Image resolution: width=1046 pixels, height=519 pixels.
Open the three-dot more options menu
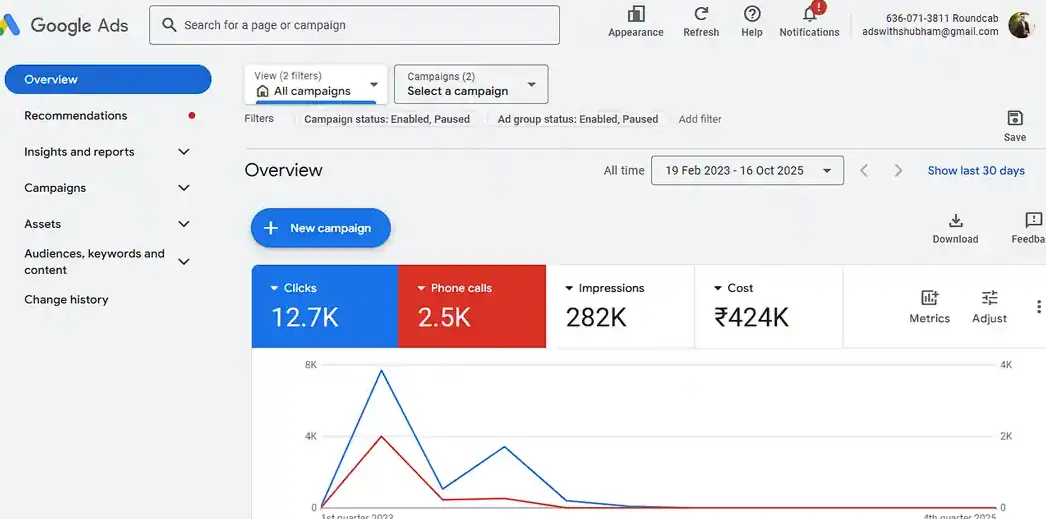click(x=1038, y=306)
